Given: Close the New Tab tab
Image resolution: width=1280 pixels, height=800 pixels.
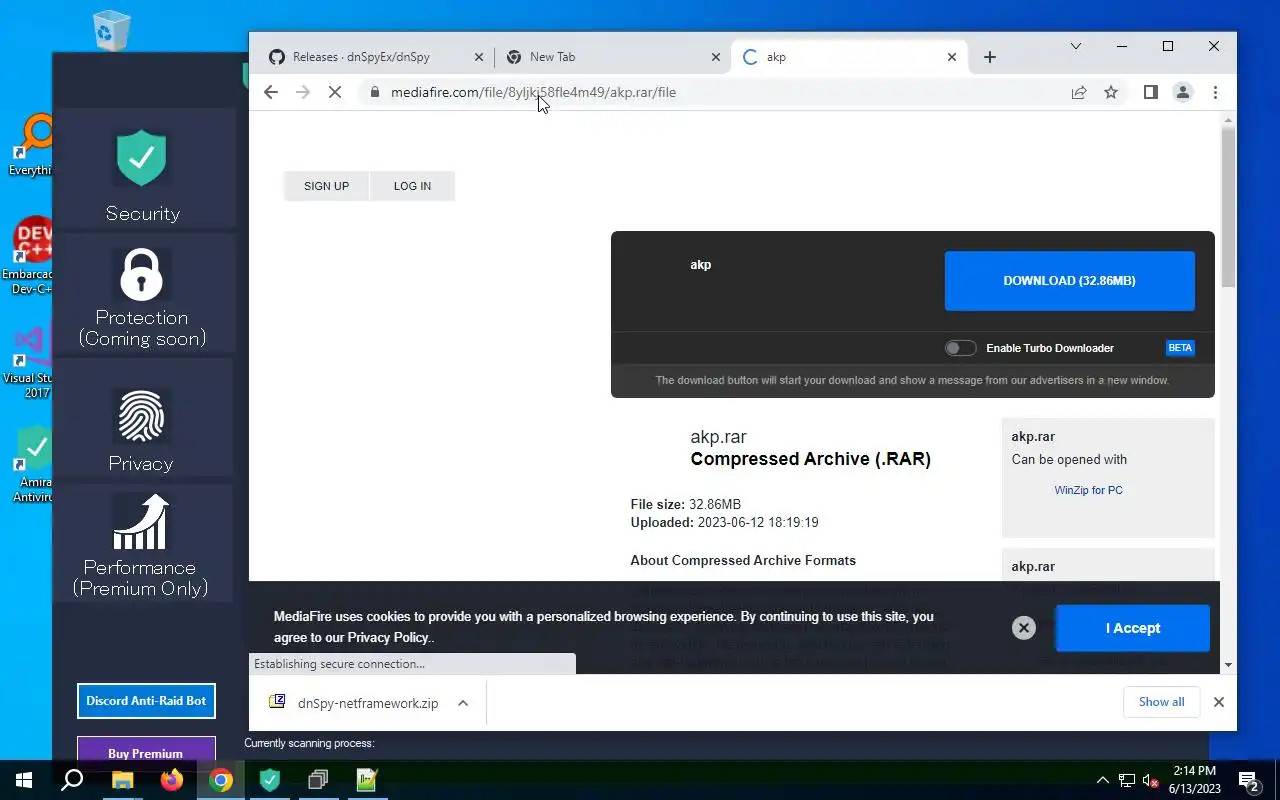Looking at the screenshot, I should pos(715,57).
